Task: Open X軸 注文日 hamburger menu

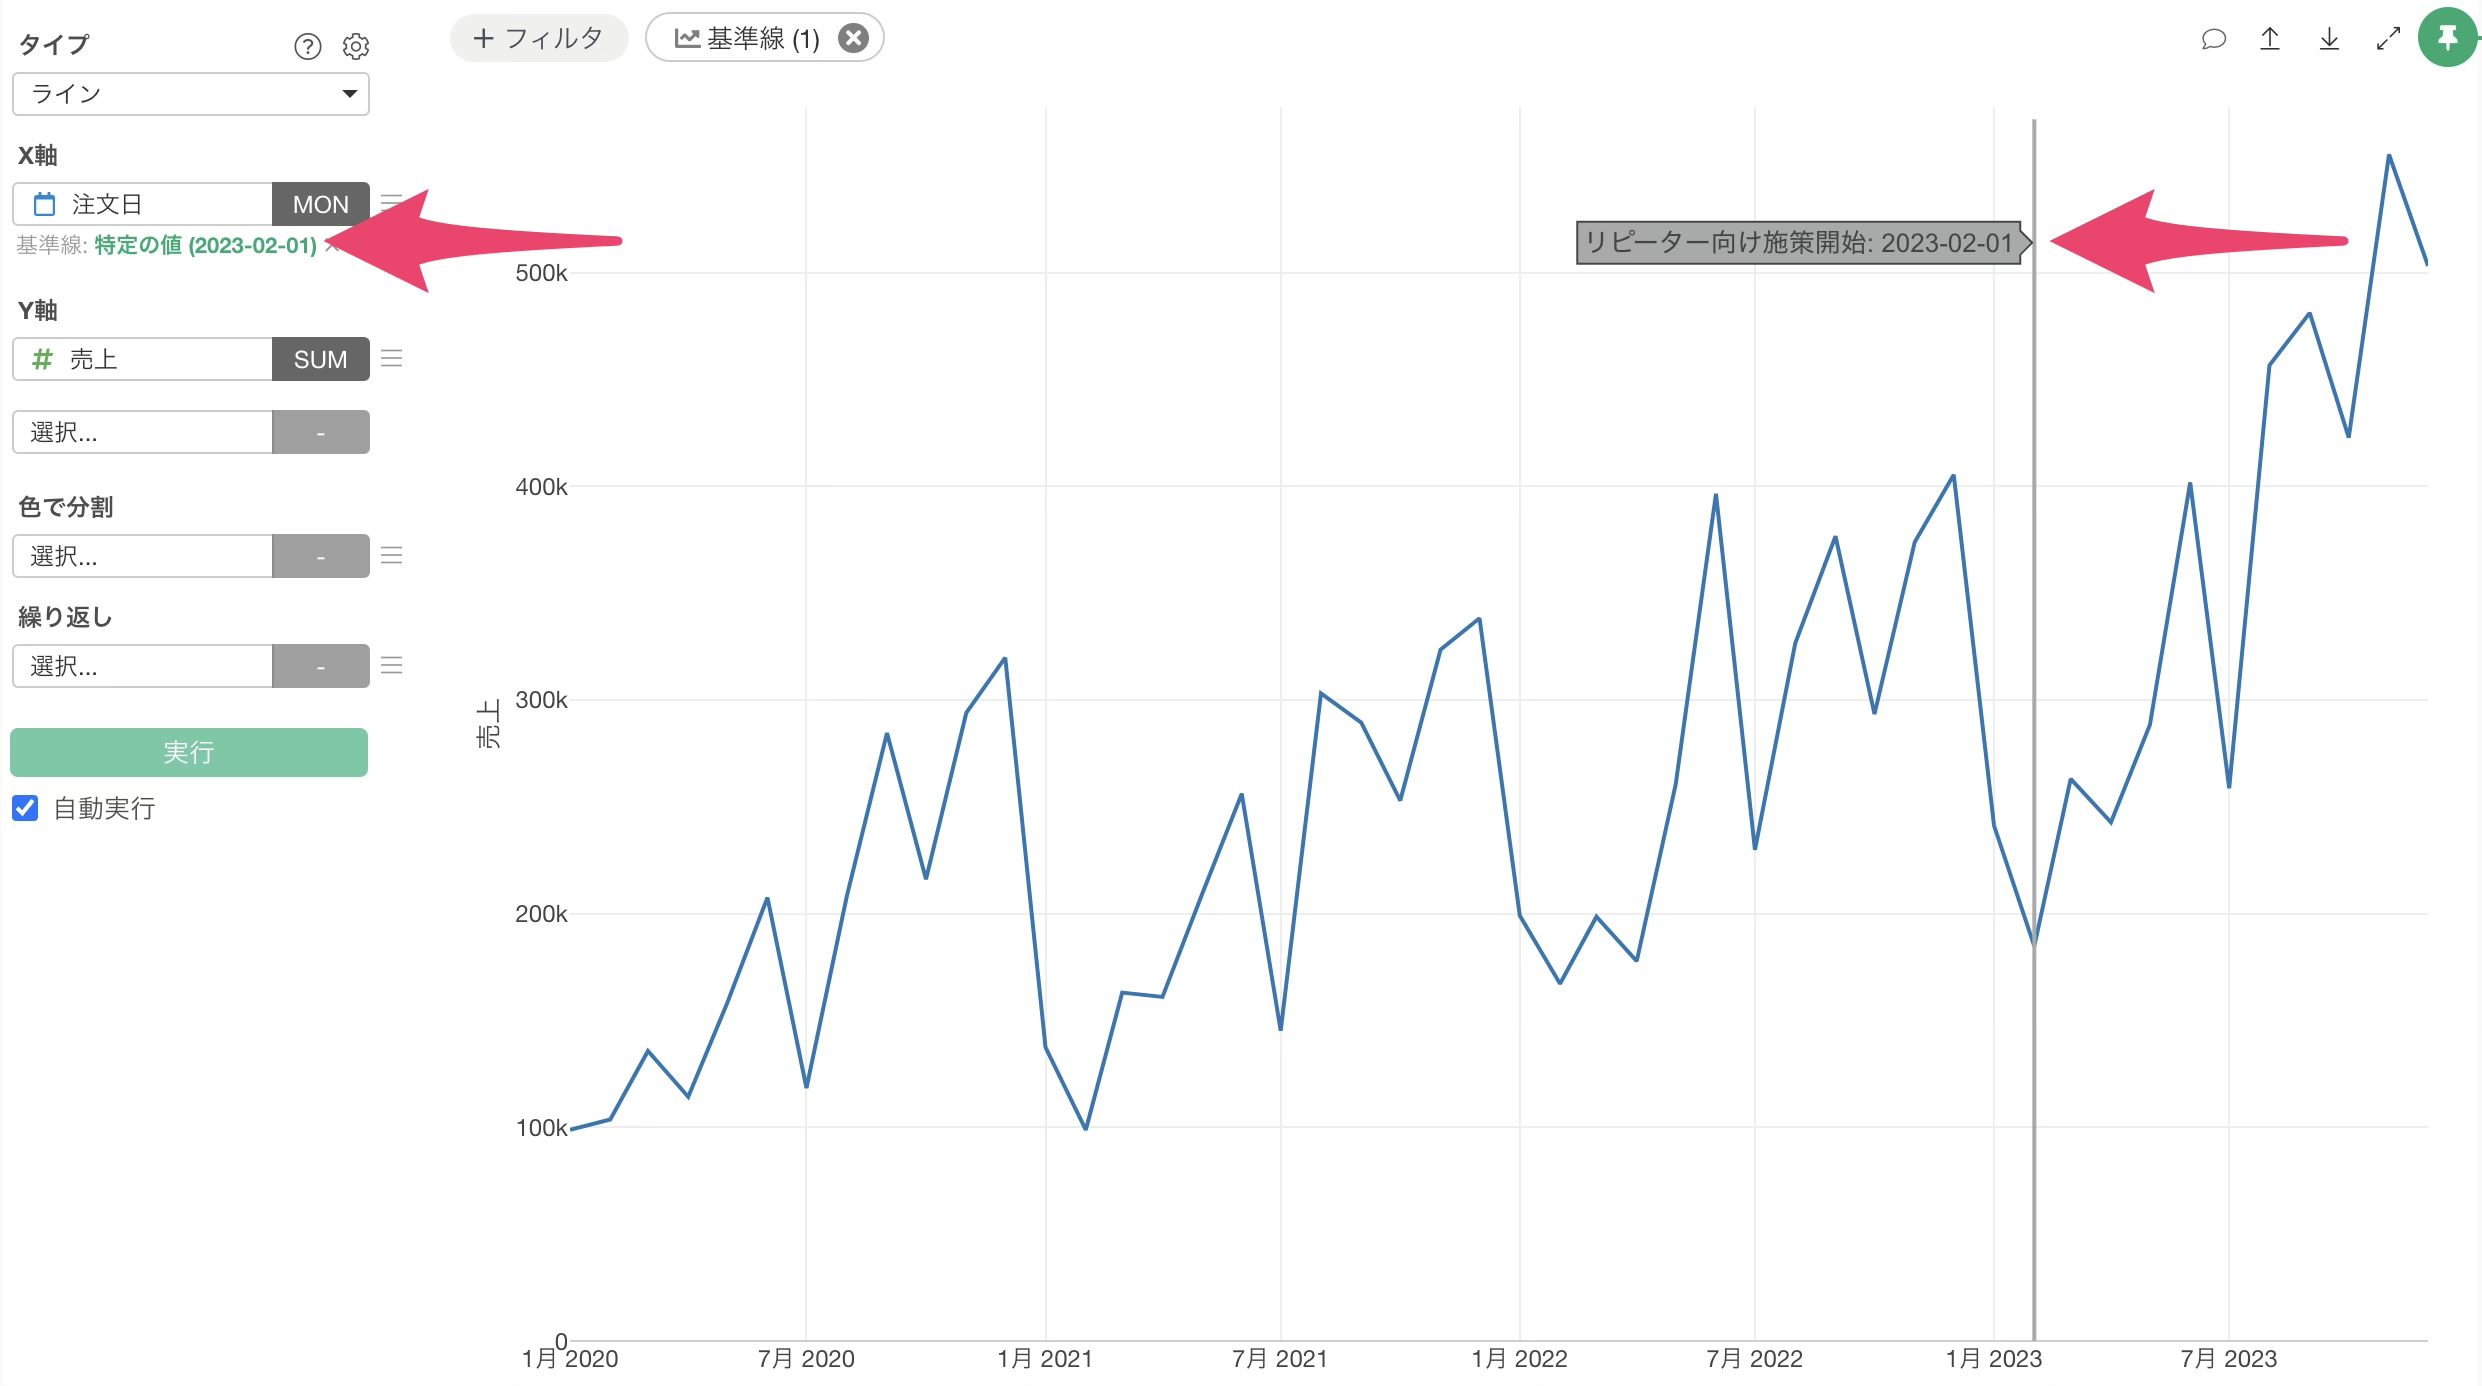Action: pyautogui.click(x=391, y=203)
